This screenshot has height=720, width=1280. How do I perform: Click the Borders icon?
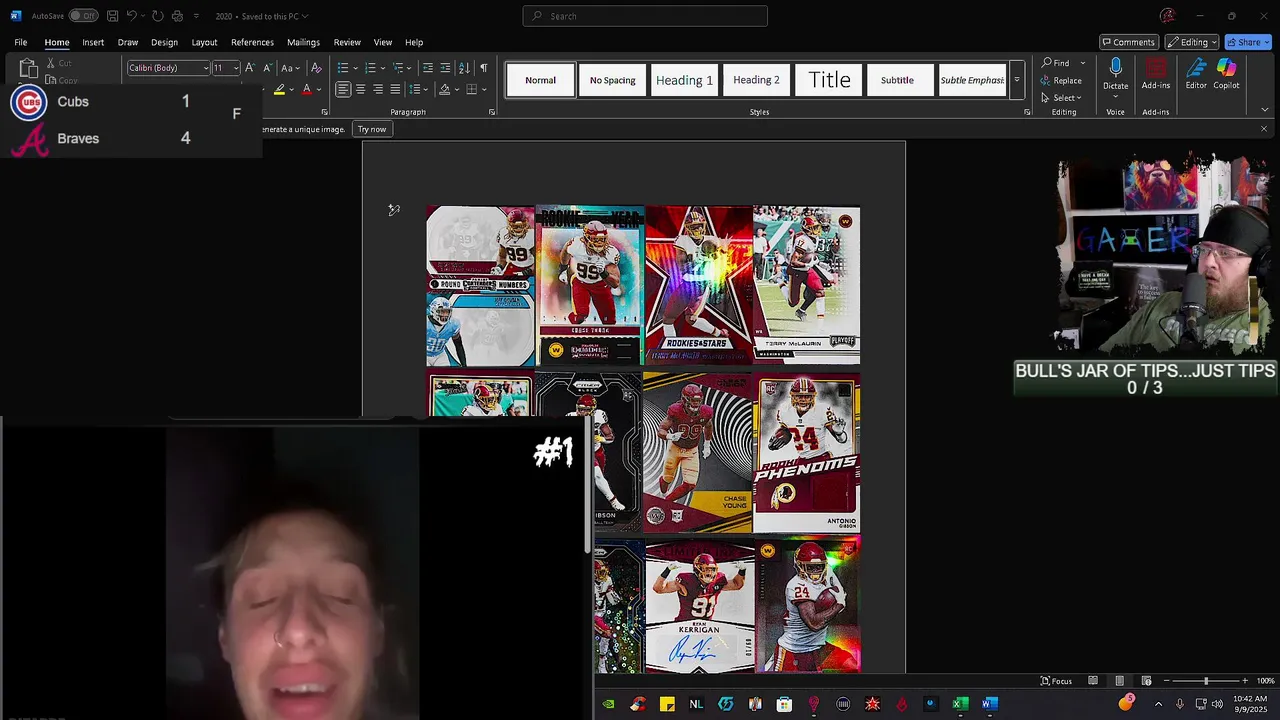(x=471, y=89)
